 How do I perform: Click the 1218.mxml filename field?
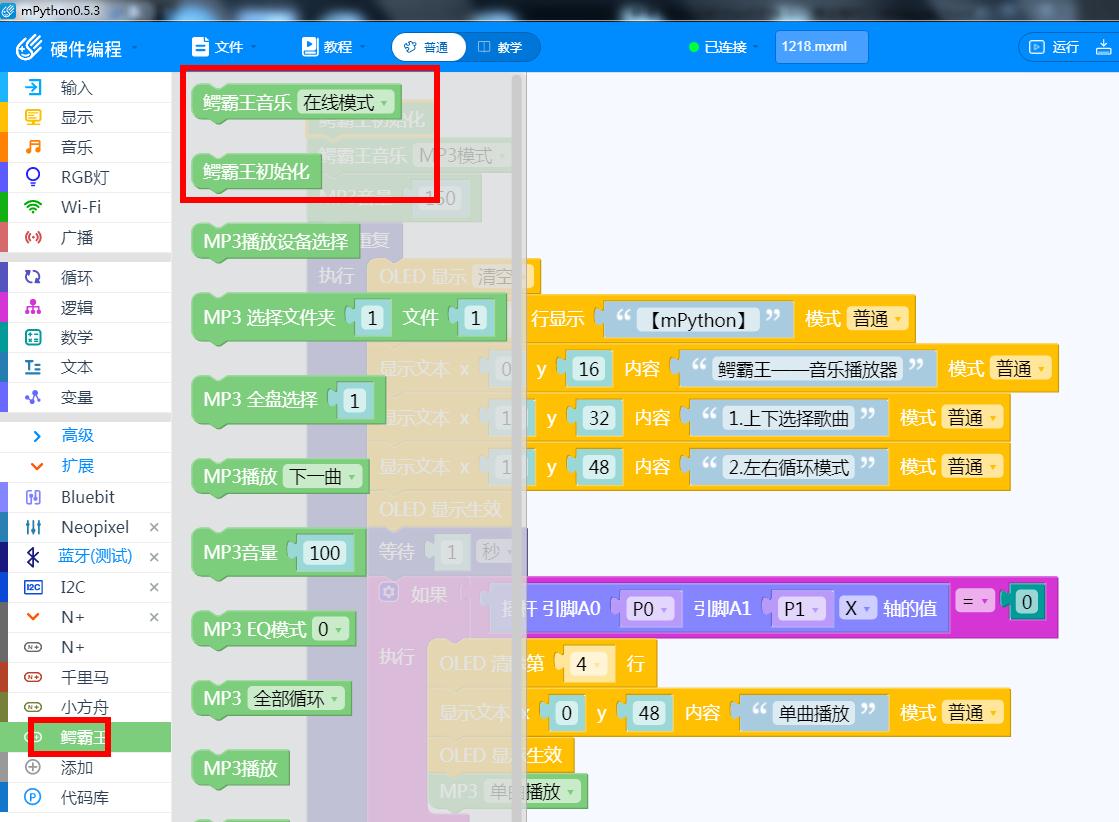(821, 46)
